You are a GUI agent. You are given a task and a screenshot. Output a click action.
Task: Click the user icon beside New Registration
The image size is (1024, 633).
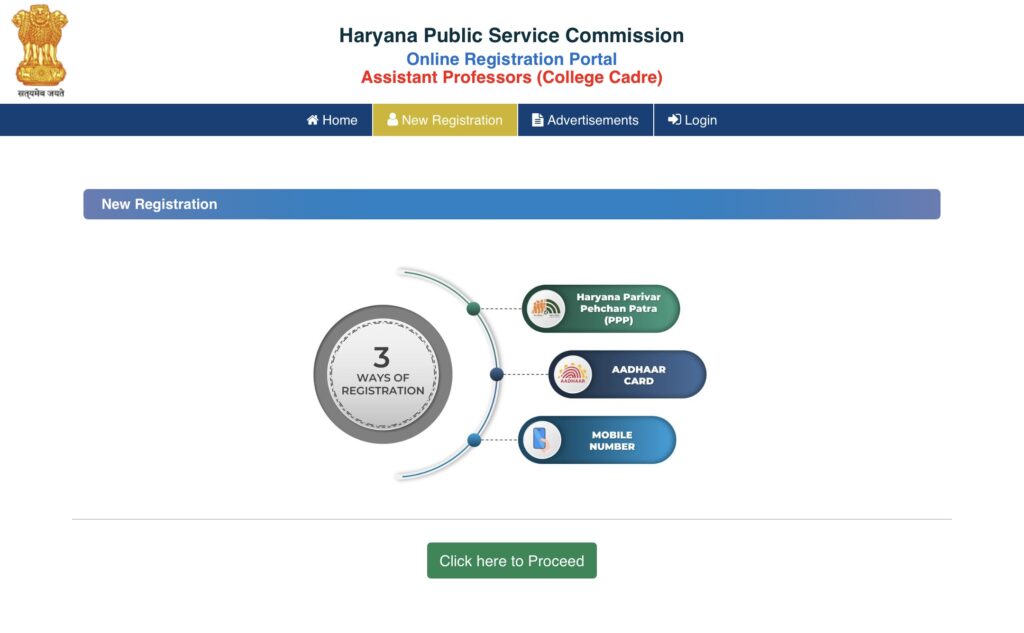[392, 120]
